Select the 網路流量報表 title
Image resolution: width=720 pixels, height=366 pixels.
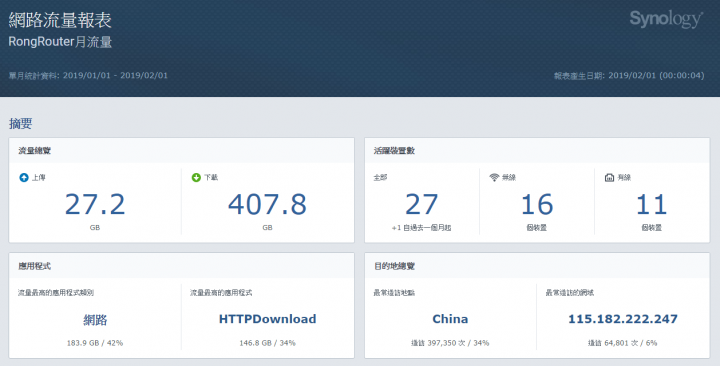[x=60, y=20]
